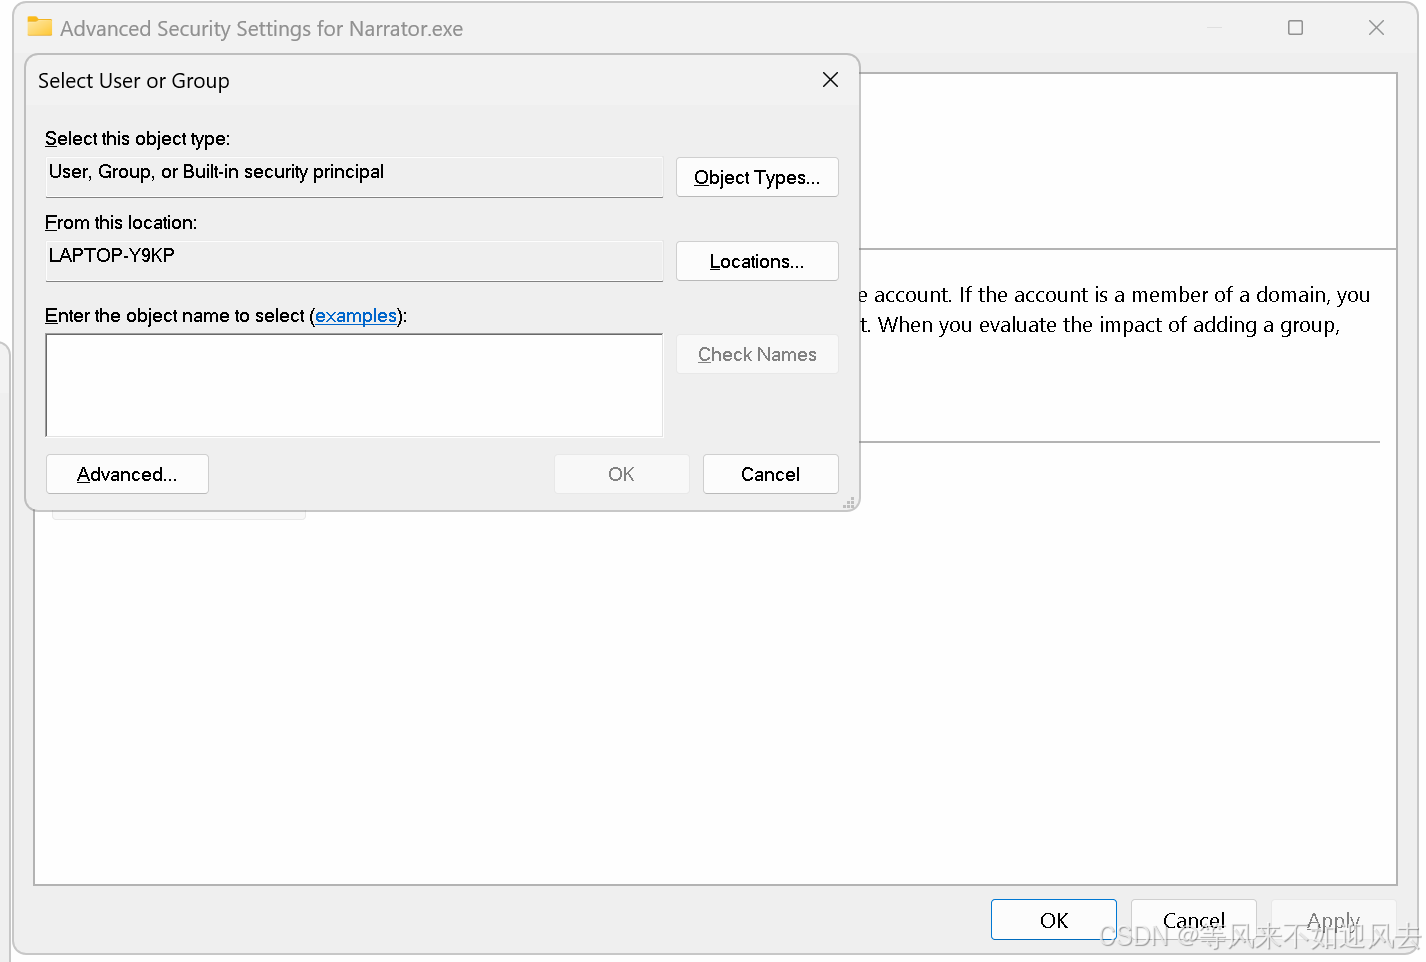
Task: Click Cancel in Advanced Security Settings
Action: tap(1193, 920)
